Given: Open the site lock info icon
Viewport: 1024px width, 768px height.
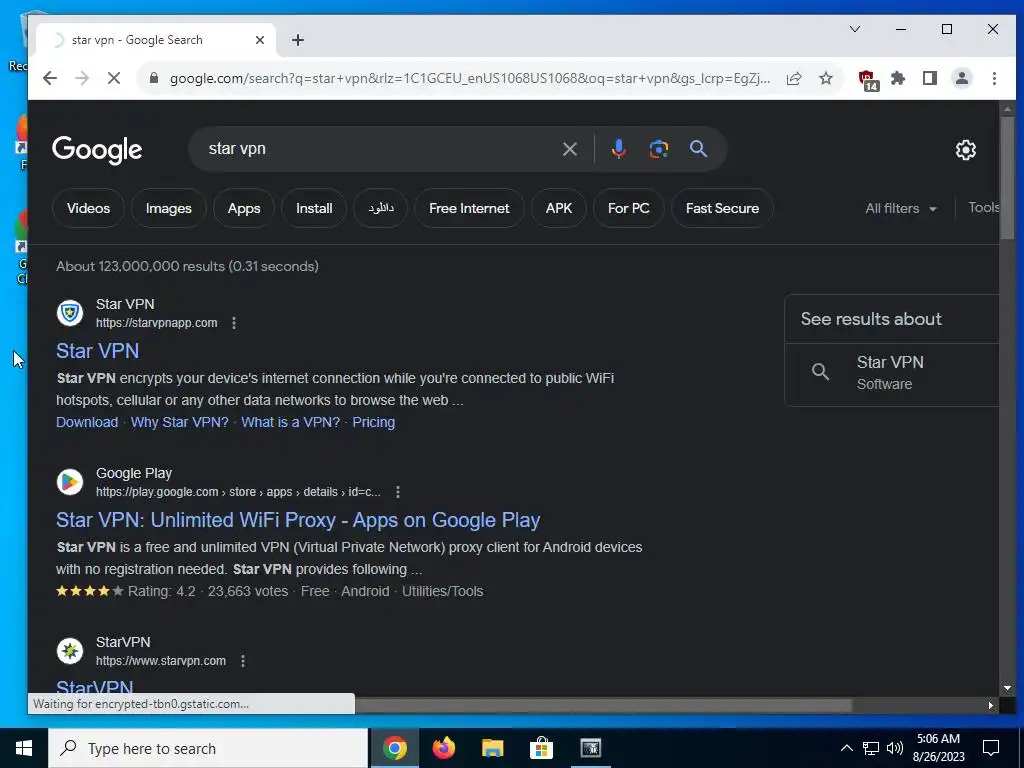Looking at the screenshot, I should click(154, 78).
